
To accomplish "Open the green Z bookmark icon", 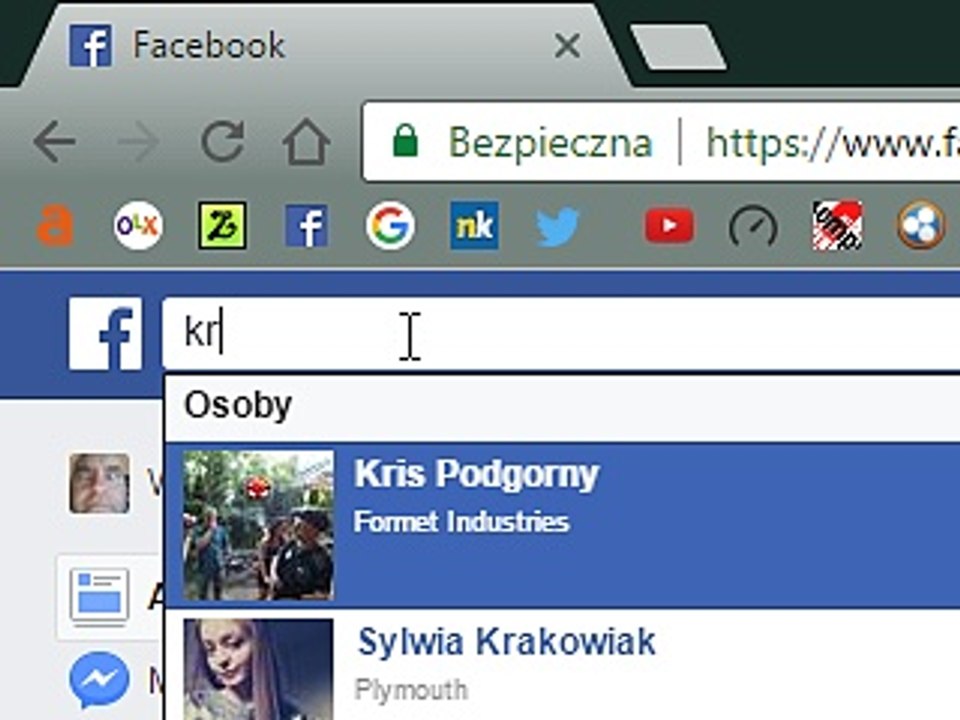I will point(222,226).
